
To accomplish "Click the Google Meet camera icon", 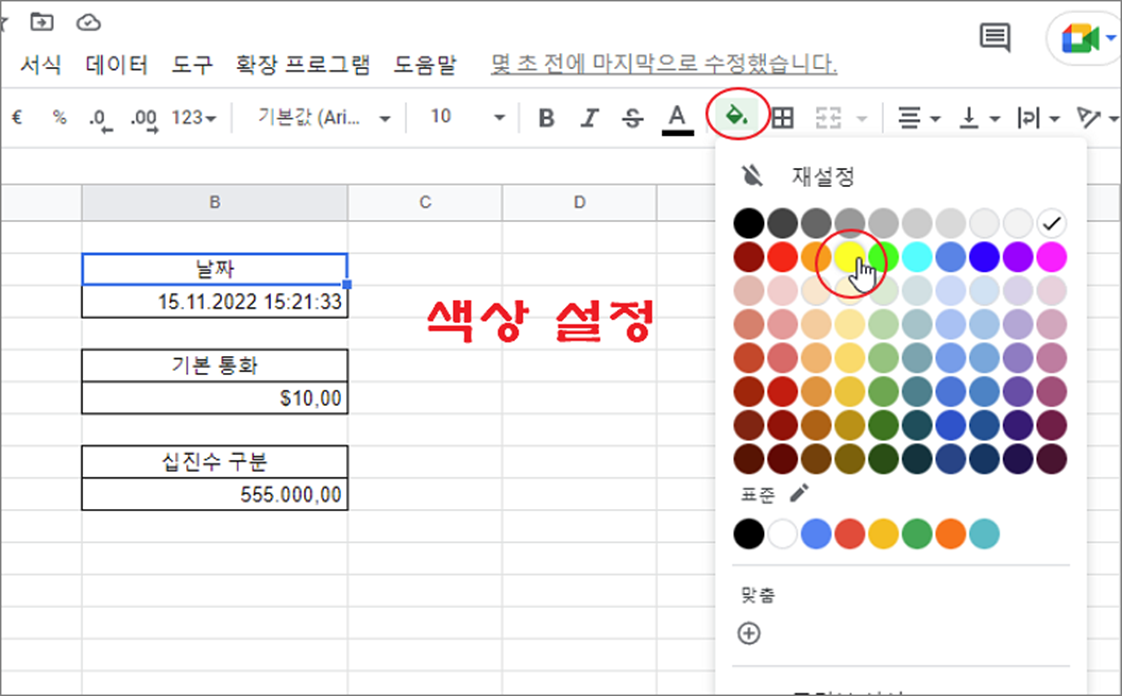I will 1080,38.
